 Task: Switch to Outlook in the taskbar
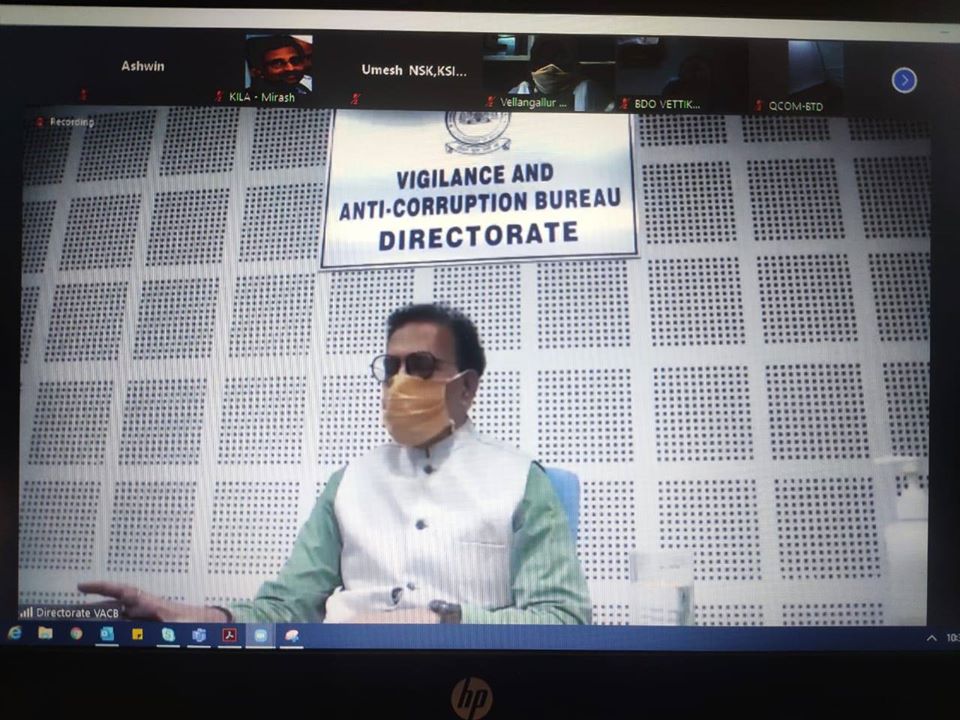coord(107,634)
